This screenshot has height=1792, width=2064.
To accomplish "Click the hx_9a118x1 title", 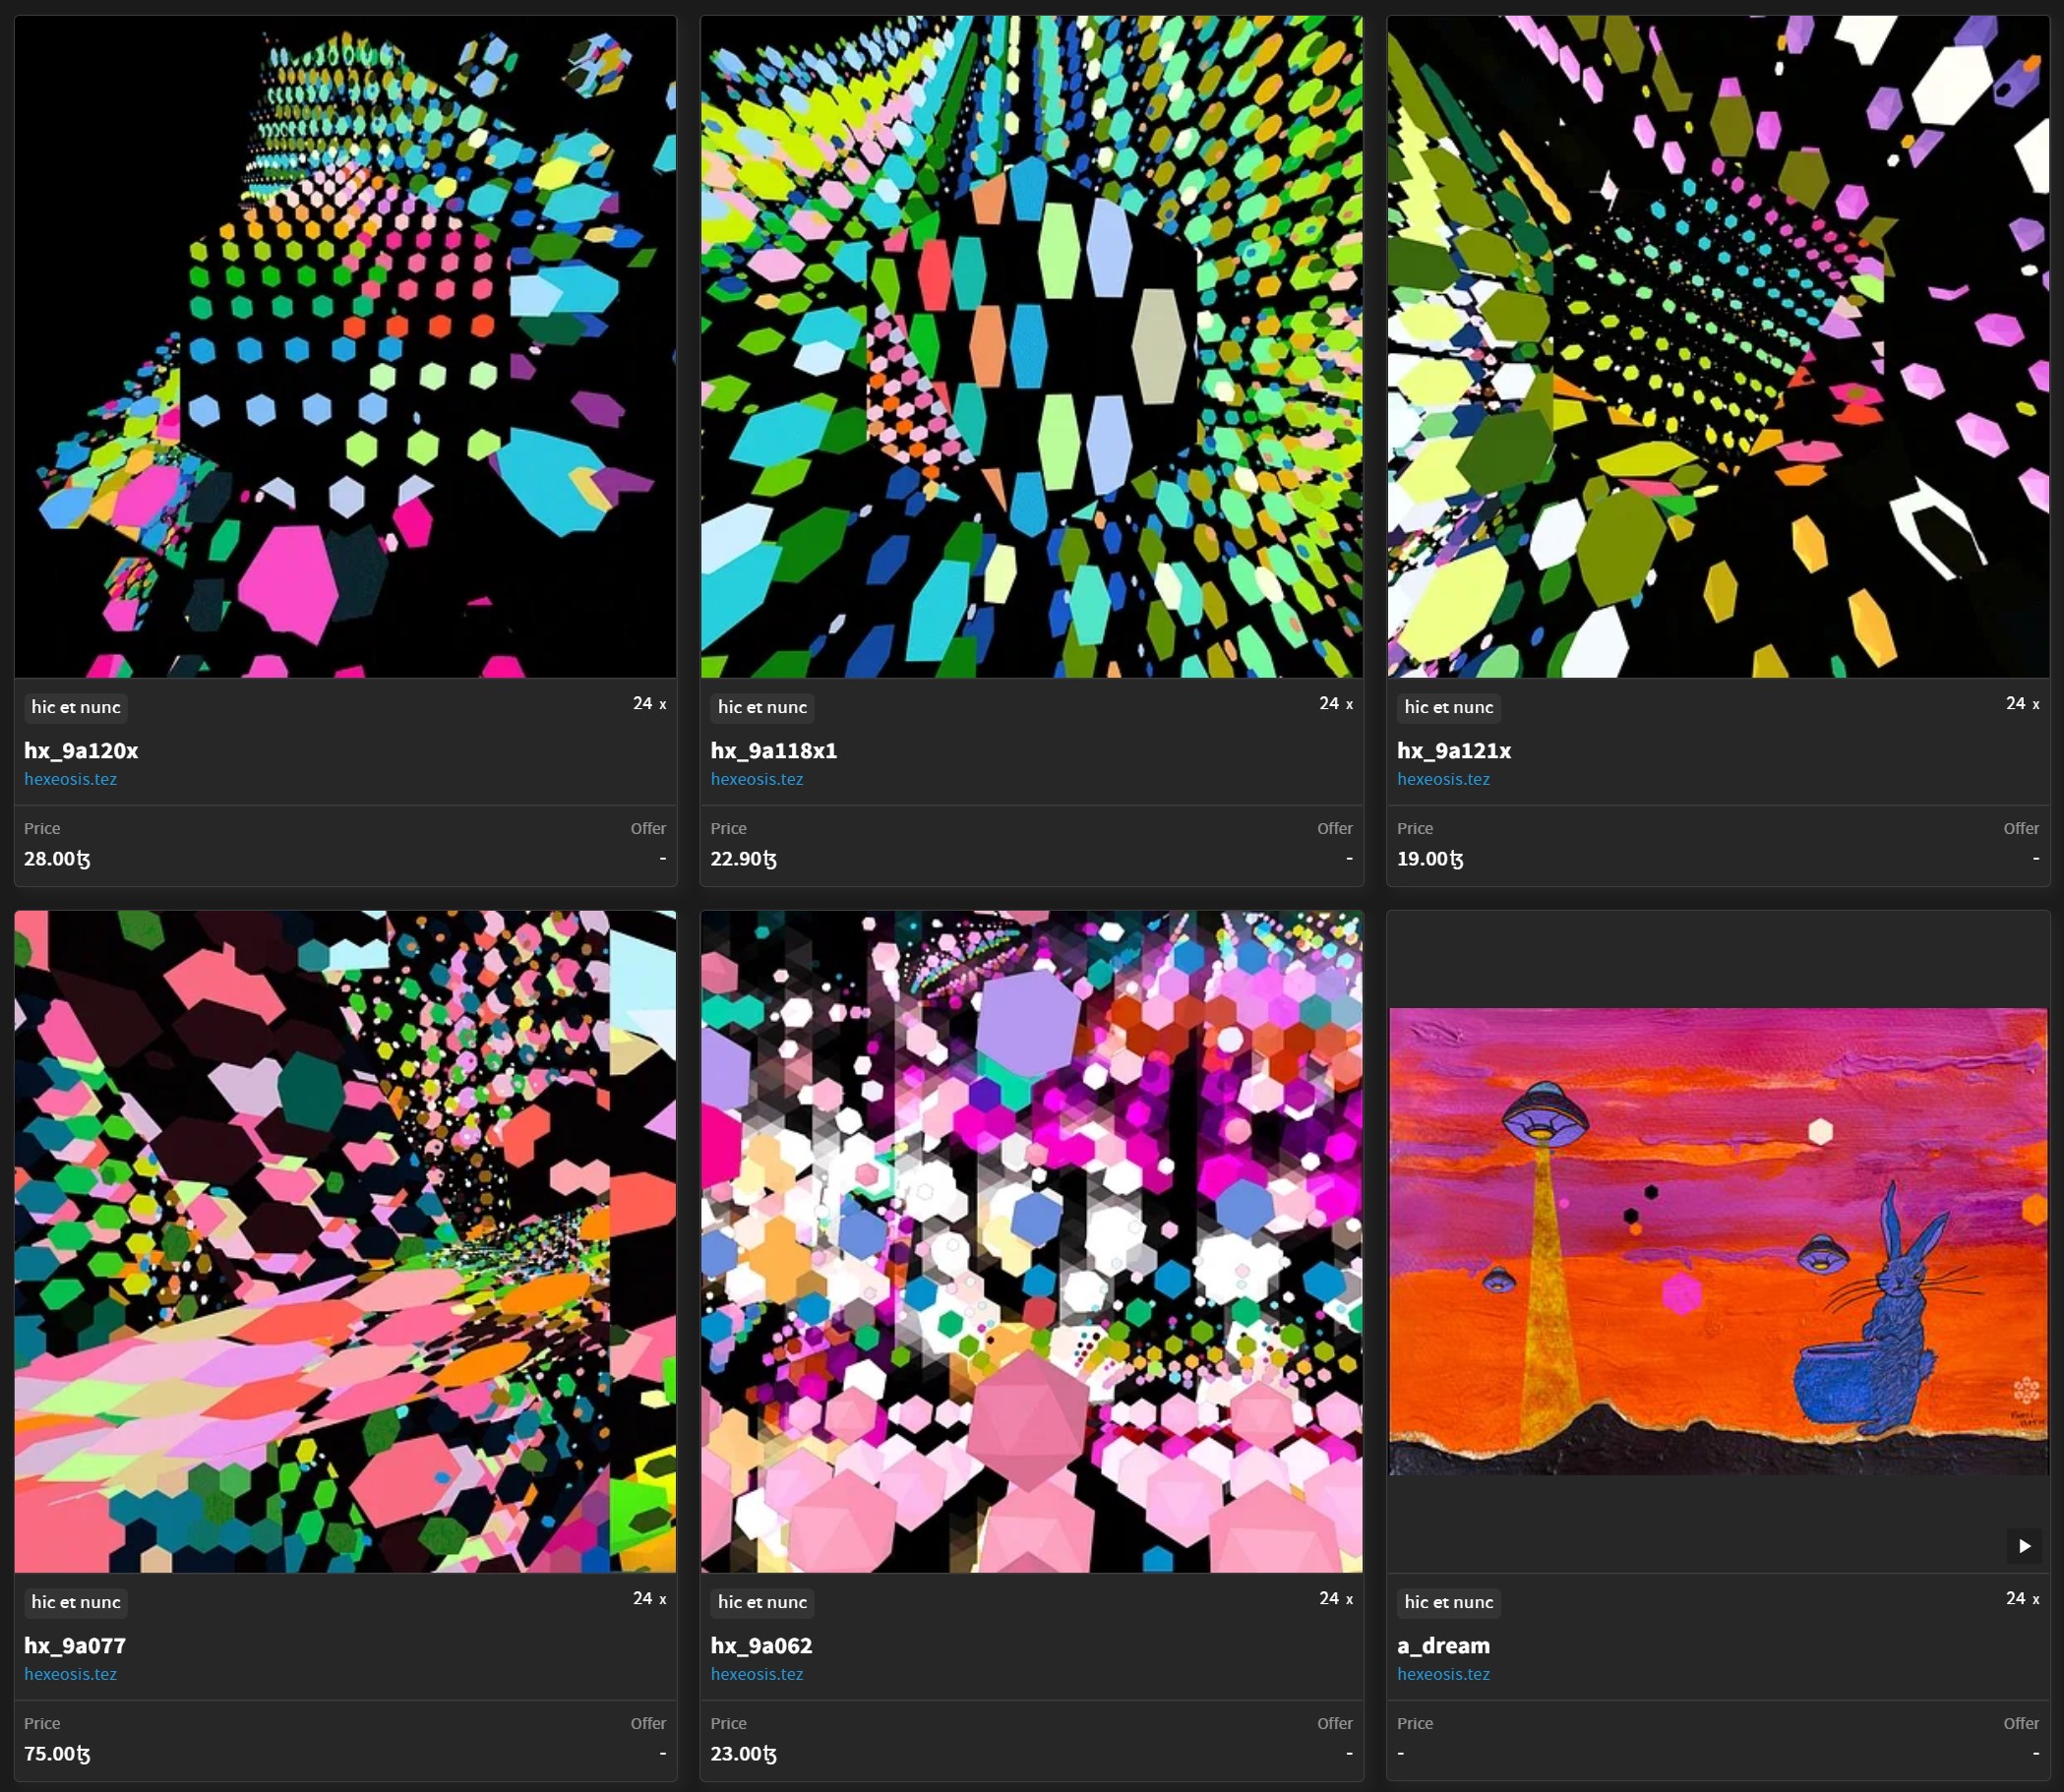I will click(x=773, y=750).
